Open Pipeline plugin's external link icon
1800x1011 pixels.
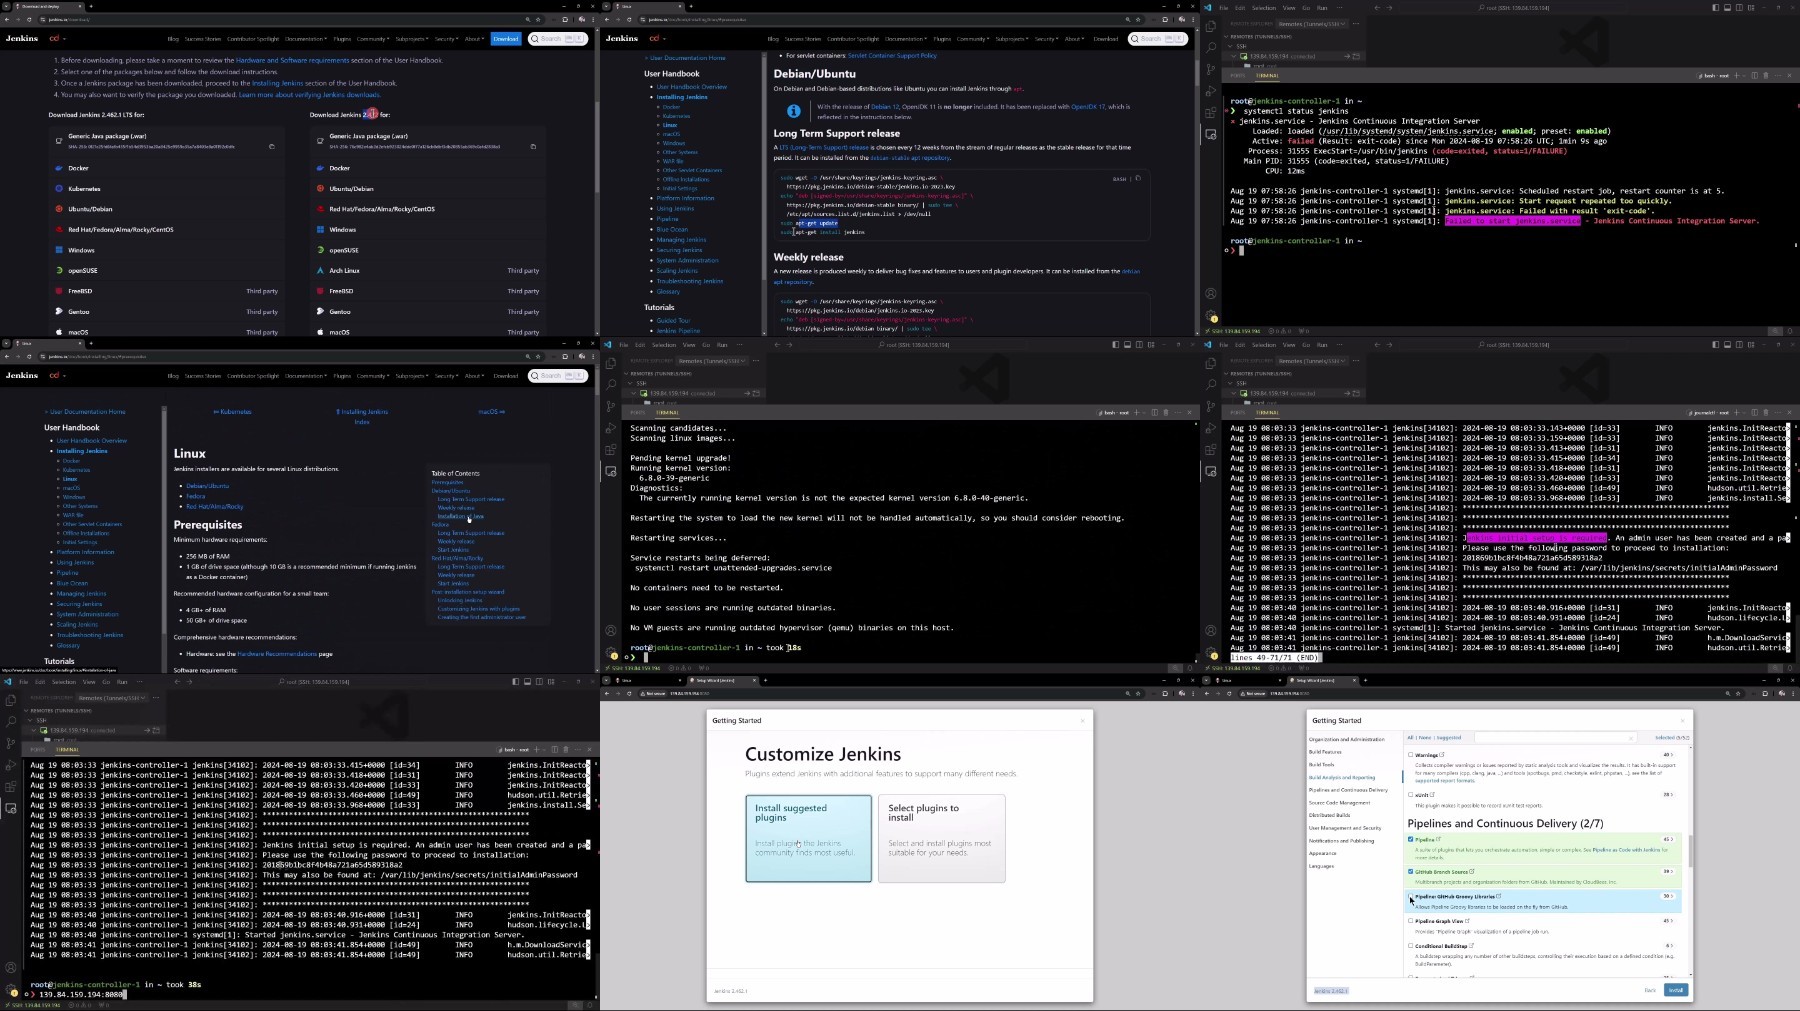pos(1439,839)
